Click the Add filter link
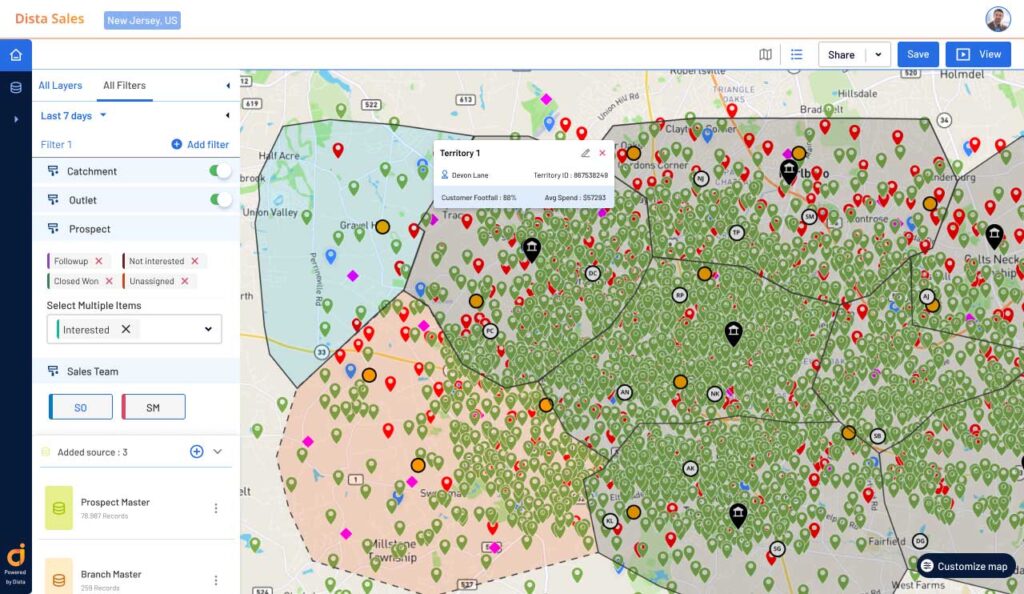The image size is (1024, 594). click(x=200, y=144)
